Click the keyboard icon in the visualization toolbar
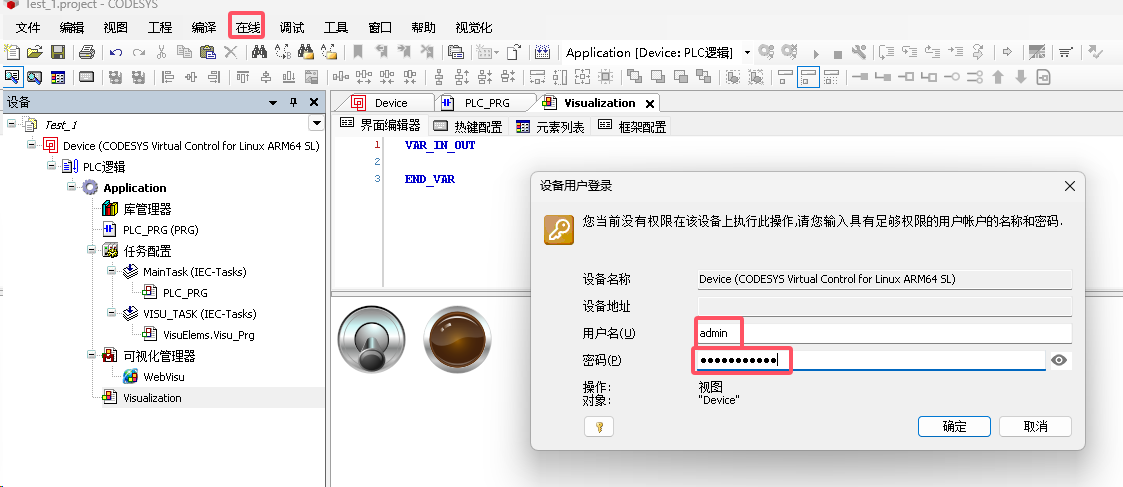This screenshot has width=1123, height=487. 87,77
